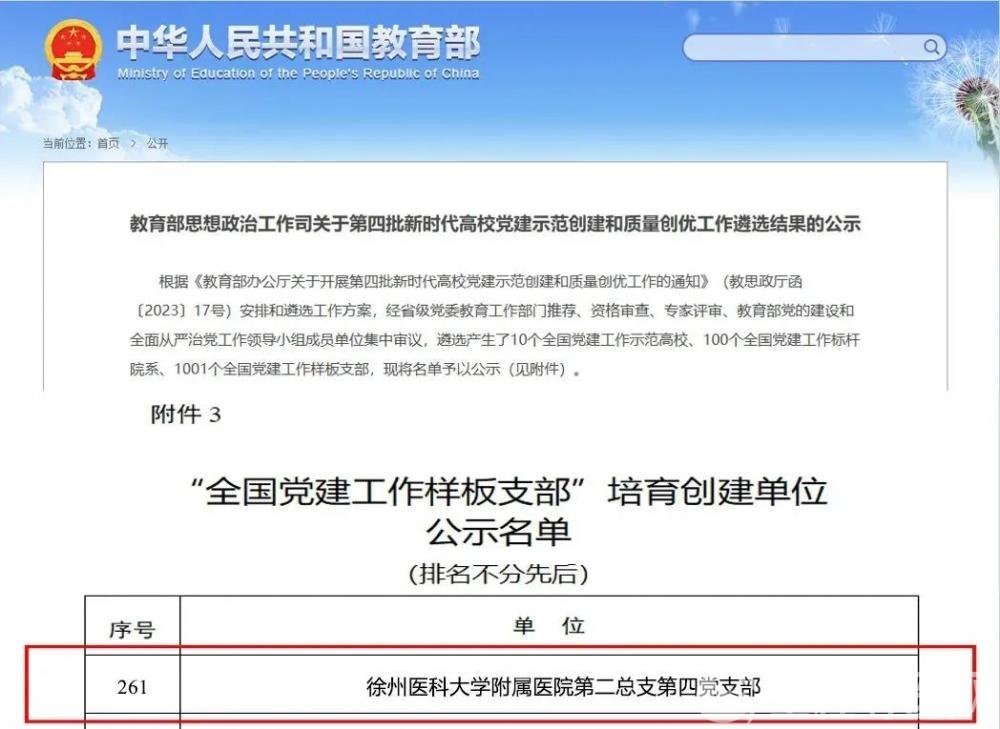Click the Ministry of Education English subtitle
Image resolution: width=1000 pixels, height=729 pixels.
tap(298, 73)
